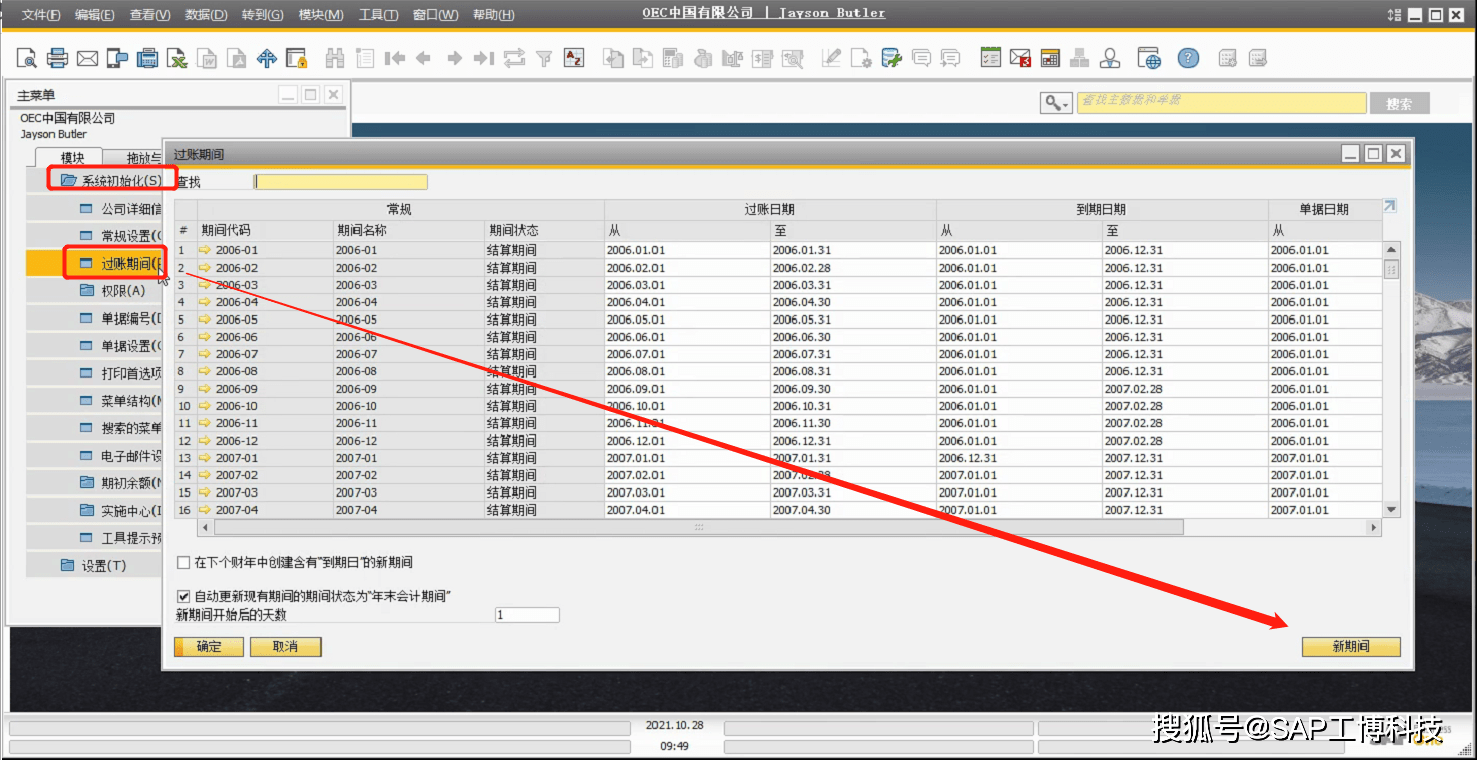
Task: Click the horizontal scrollbar right arrow
Action: pos(1374,527)
